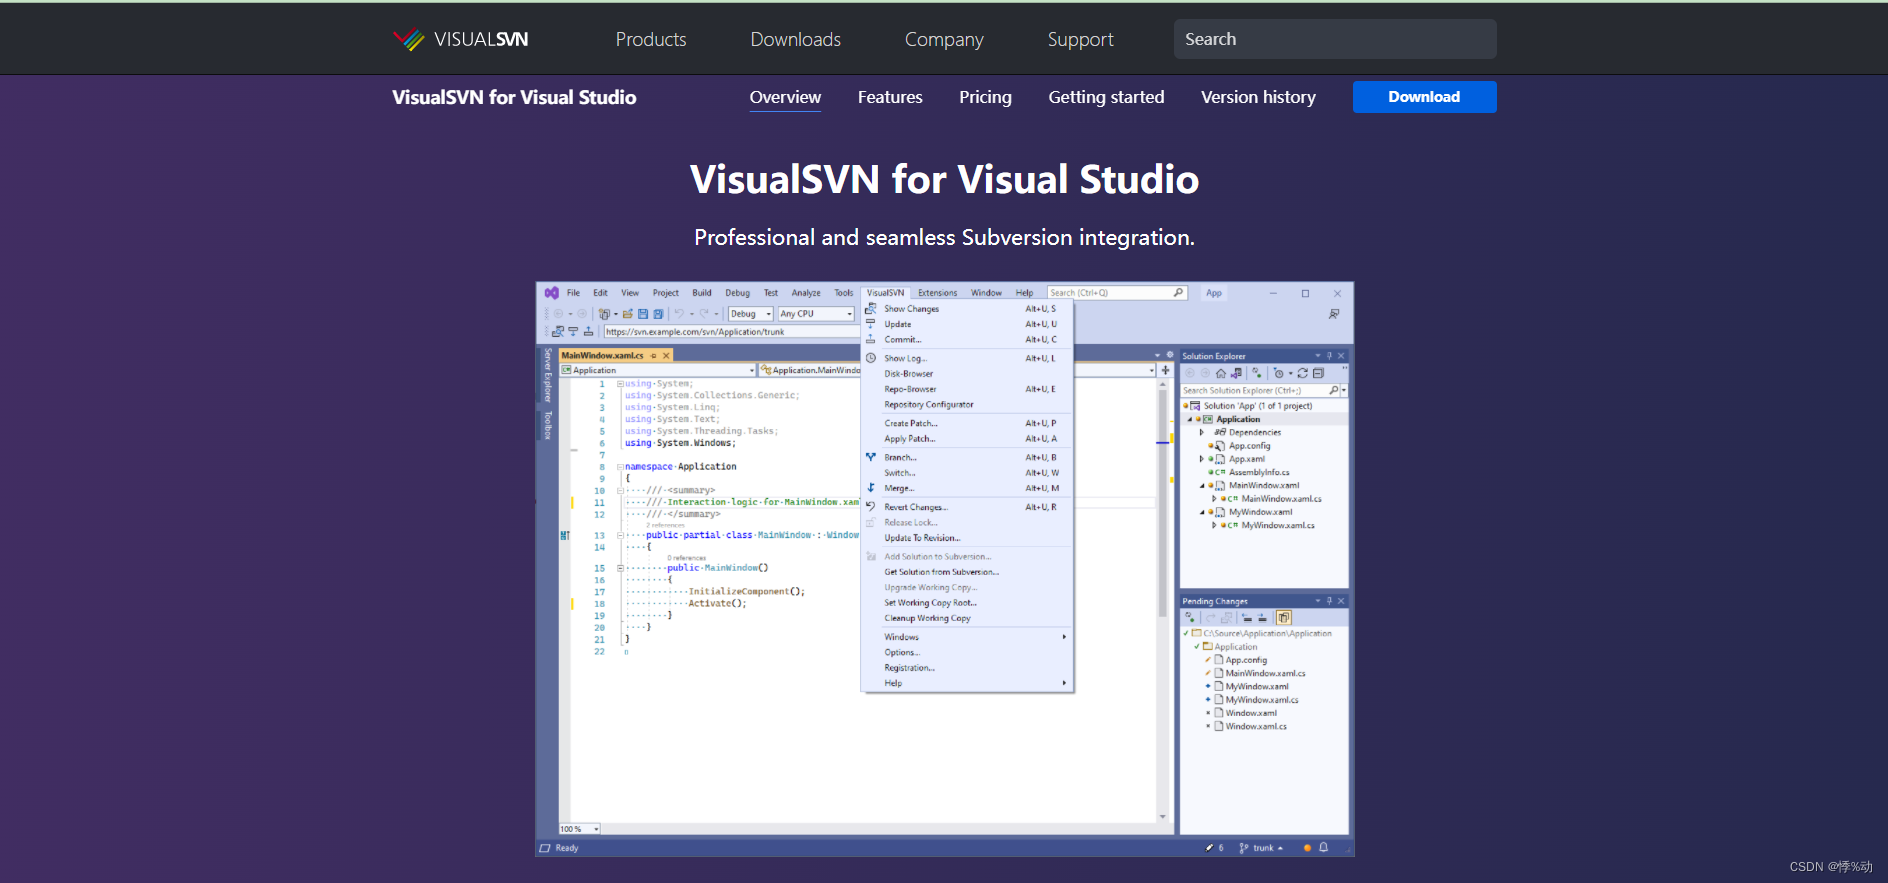Image resolution: width=1888 pixels, height=883 pixels.
Task: Select MyWindow.xaml in Solution Explorer
Action: pos(1260,512)
